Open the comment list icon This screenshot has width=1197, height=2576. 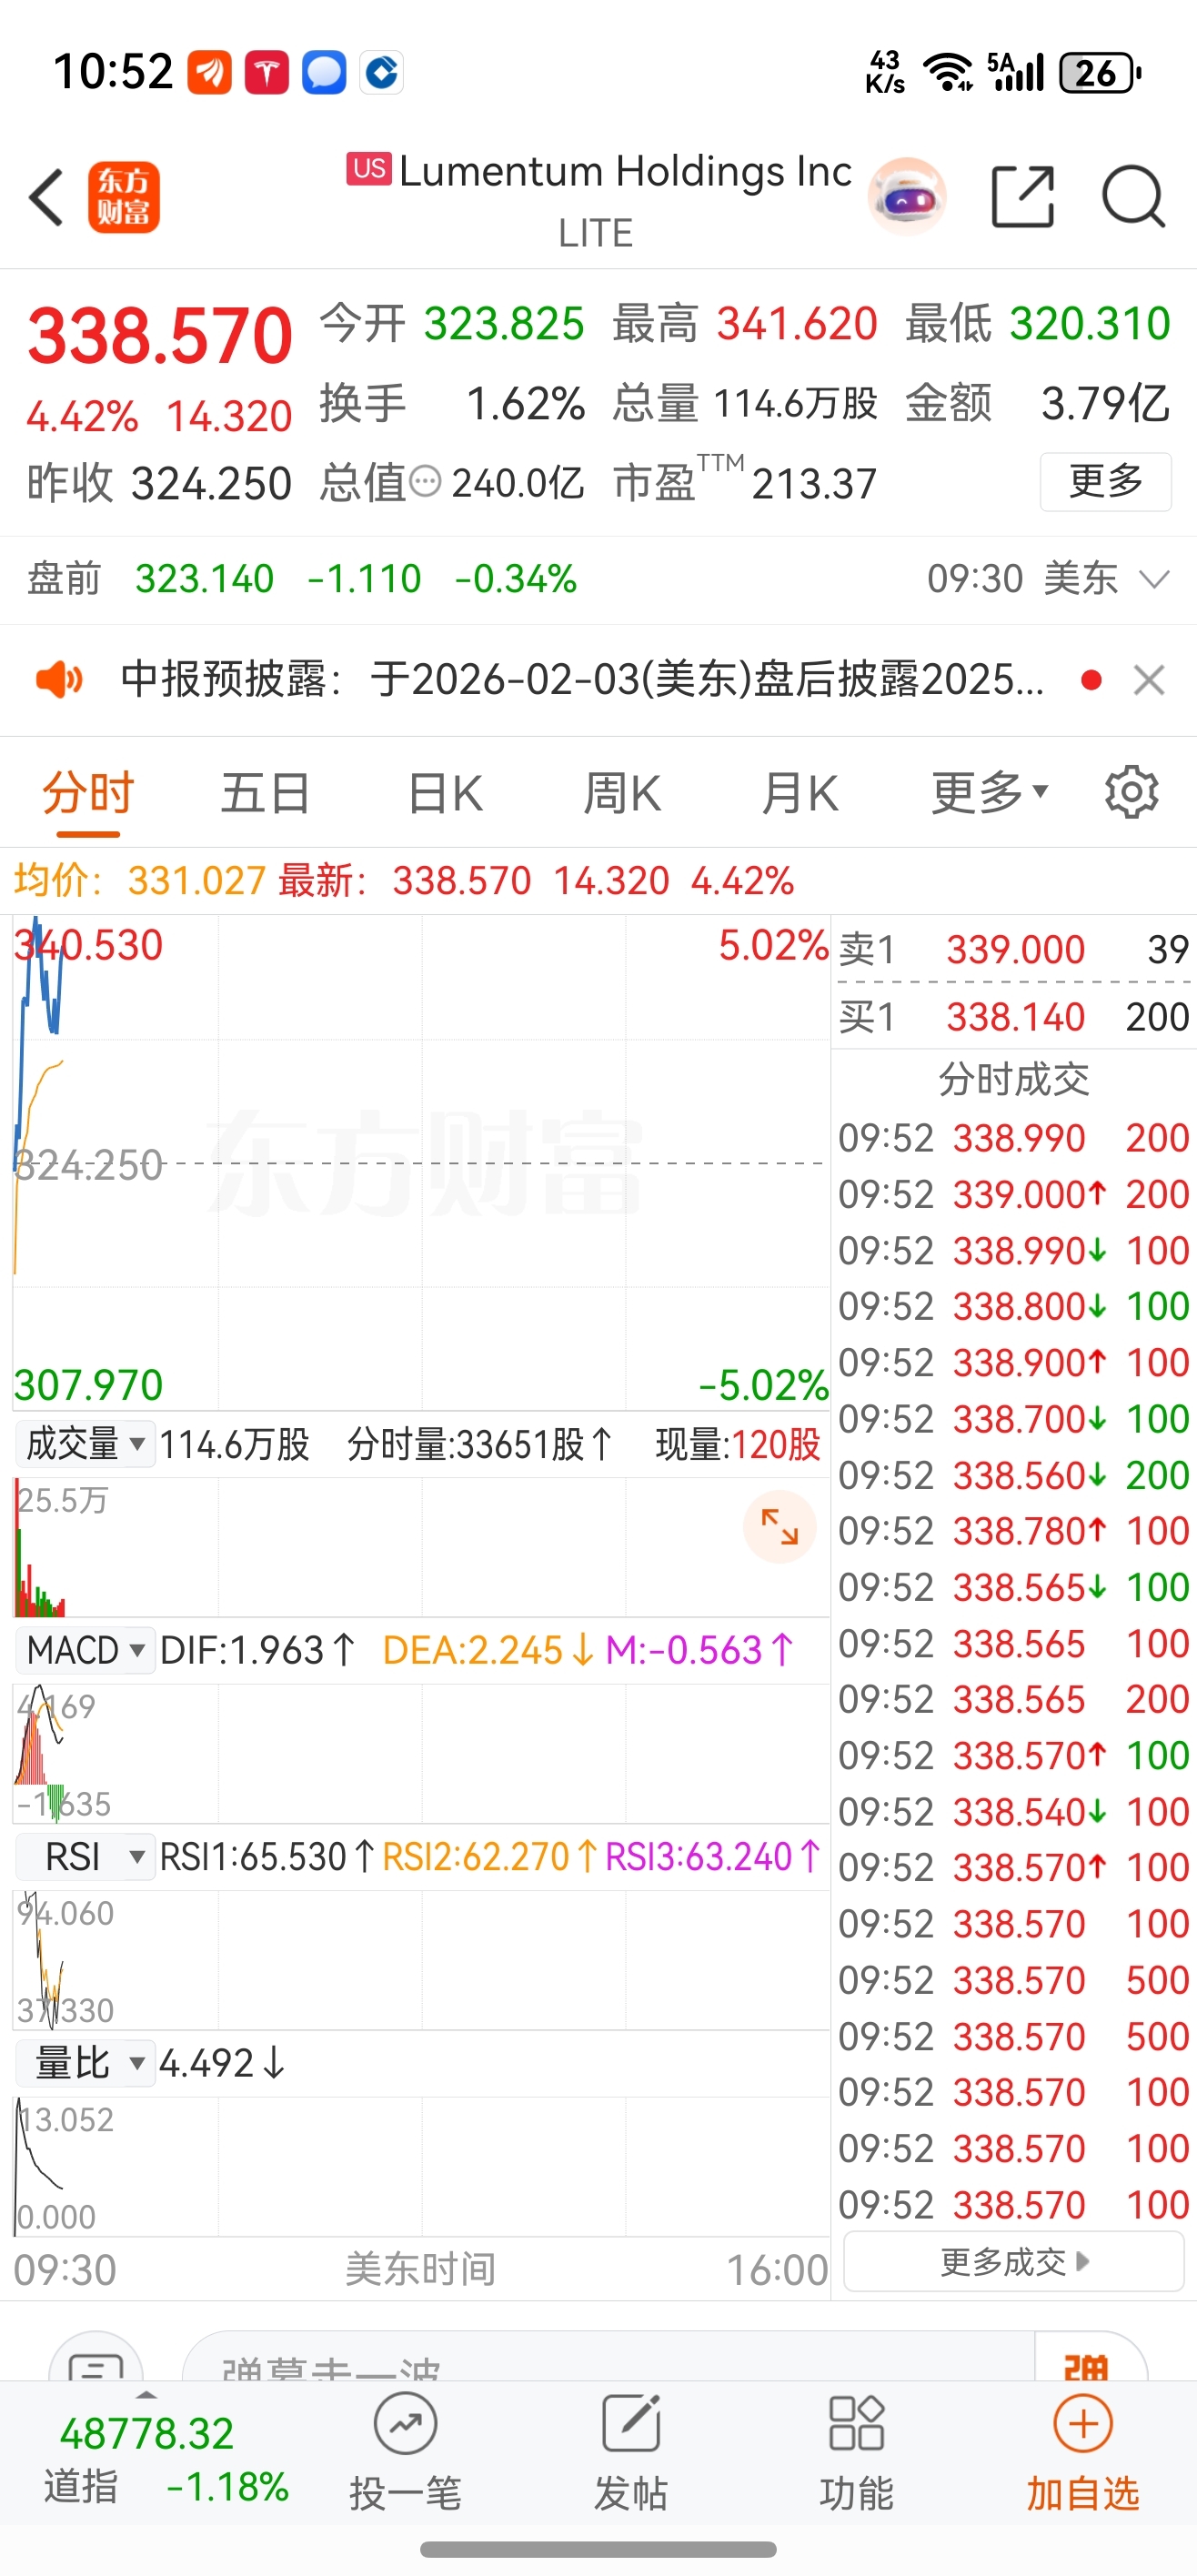coord(95,2357)
